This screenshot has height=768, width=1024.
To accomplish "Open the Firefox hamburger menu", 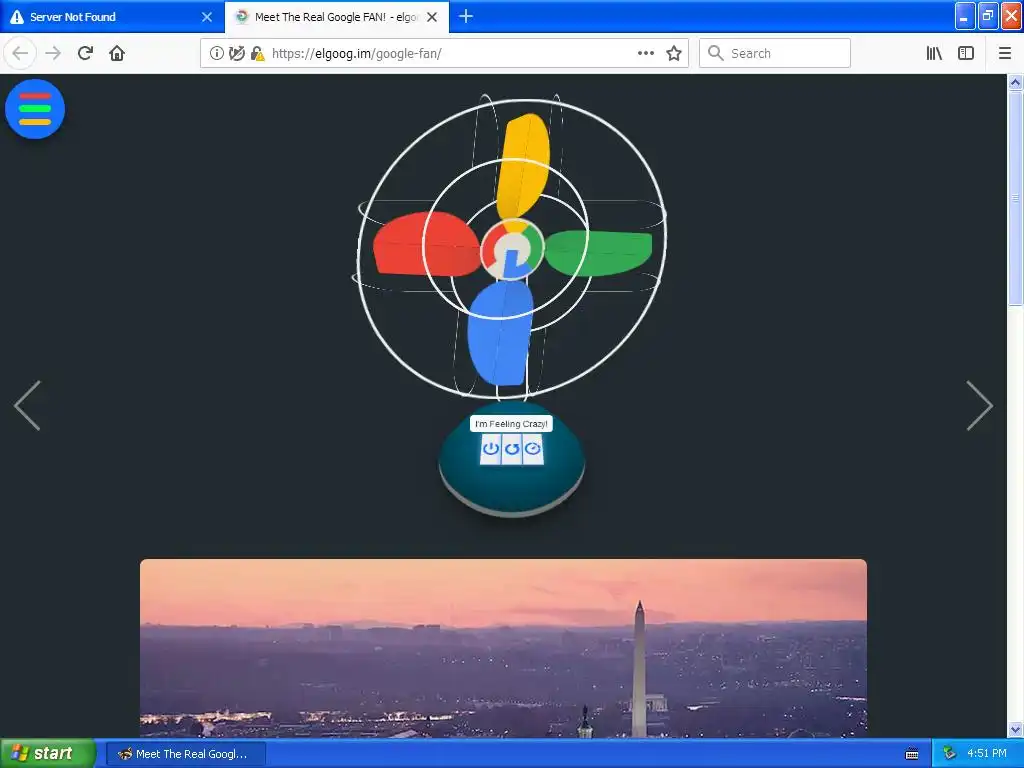I will tap(1005, 54).
